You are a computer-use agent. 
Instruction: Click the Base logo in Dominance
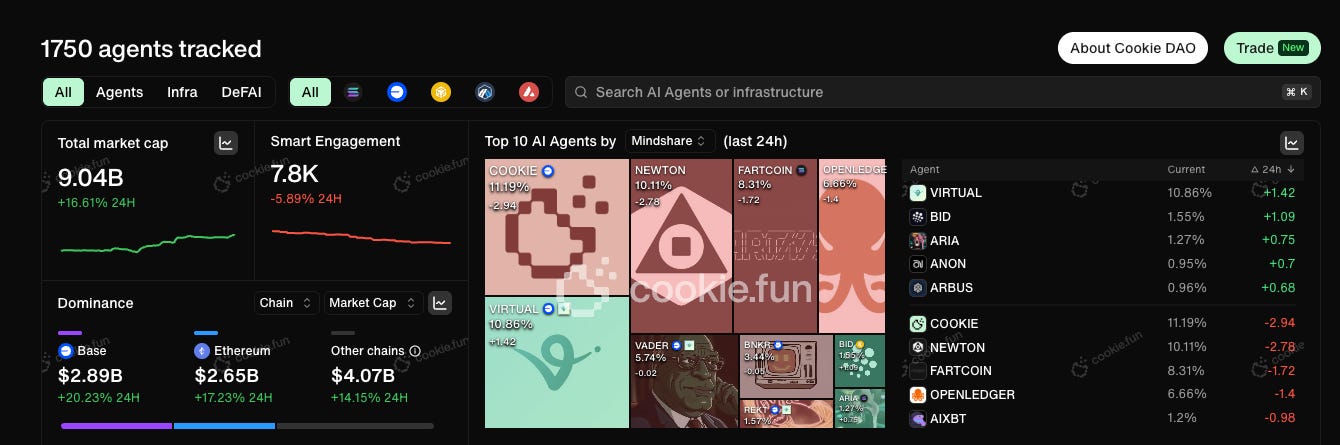[66, 351]
